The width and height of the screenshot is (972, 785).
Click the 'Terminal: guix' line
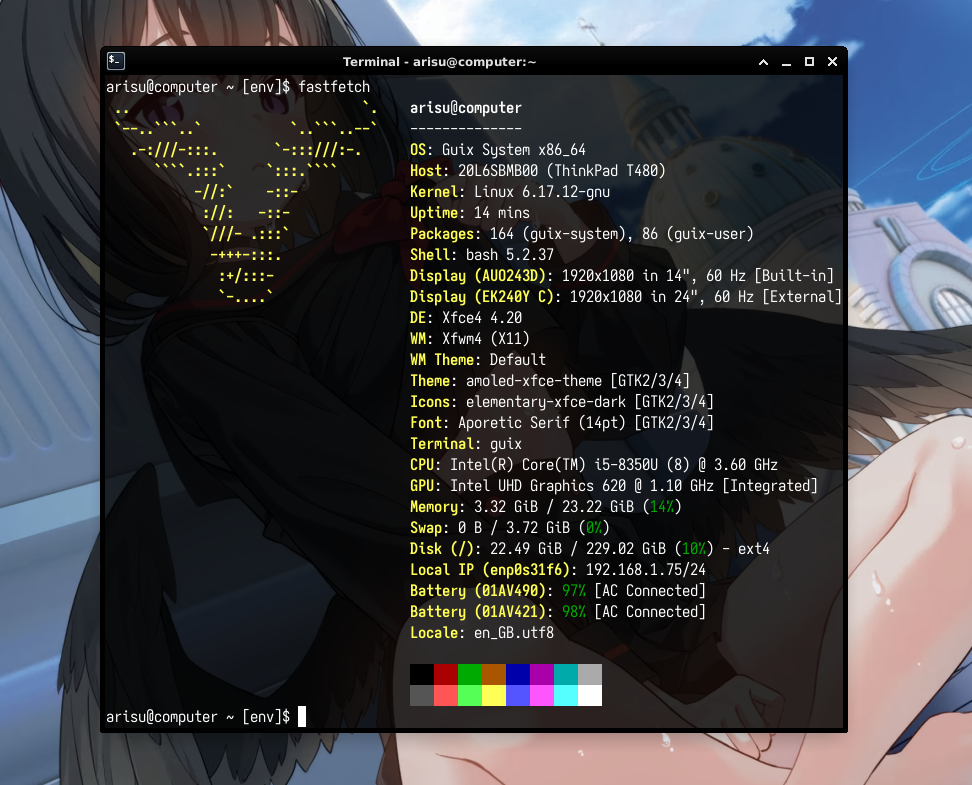(x=466, y=444)
